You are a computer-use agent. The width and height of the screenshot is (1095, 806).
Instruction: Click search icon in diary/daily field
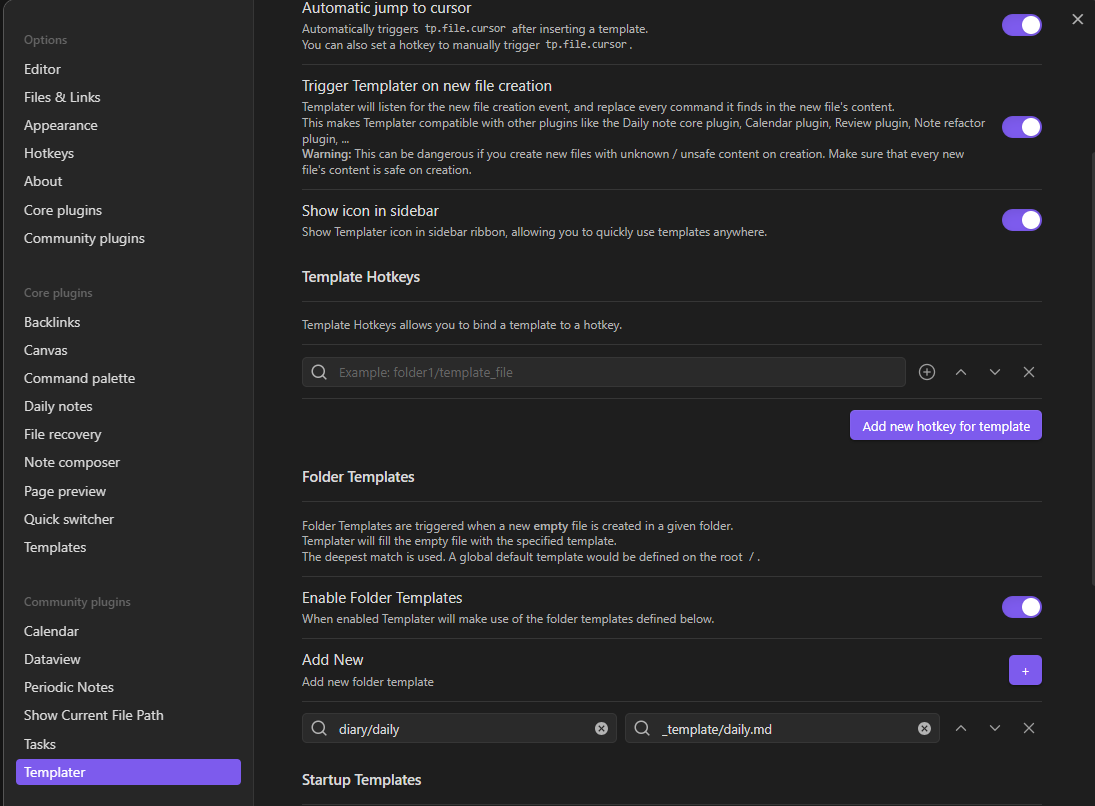pyautogui.click(x=319, y=728)
